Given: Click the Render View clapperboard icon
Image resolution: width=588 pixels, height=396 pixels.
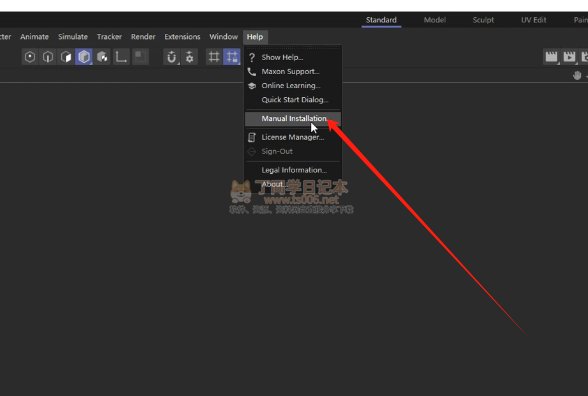Looking at the screenshot, I should [551, 57].
